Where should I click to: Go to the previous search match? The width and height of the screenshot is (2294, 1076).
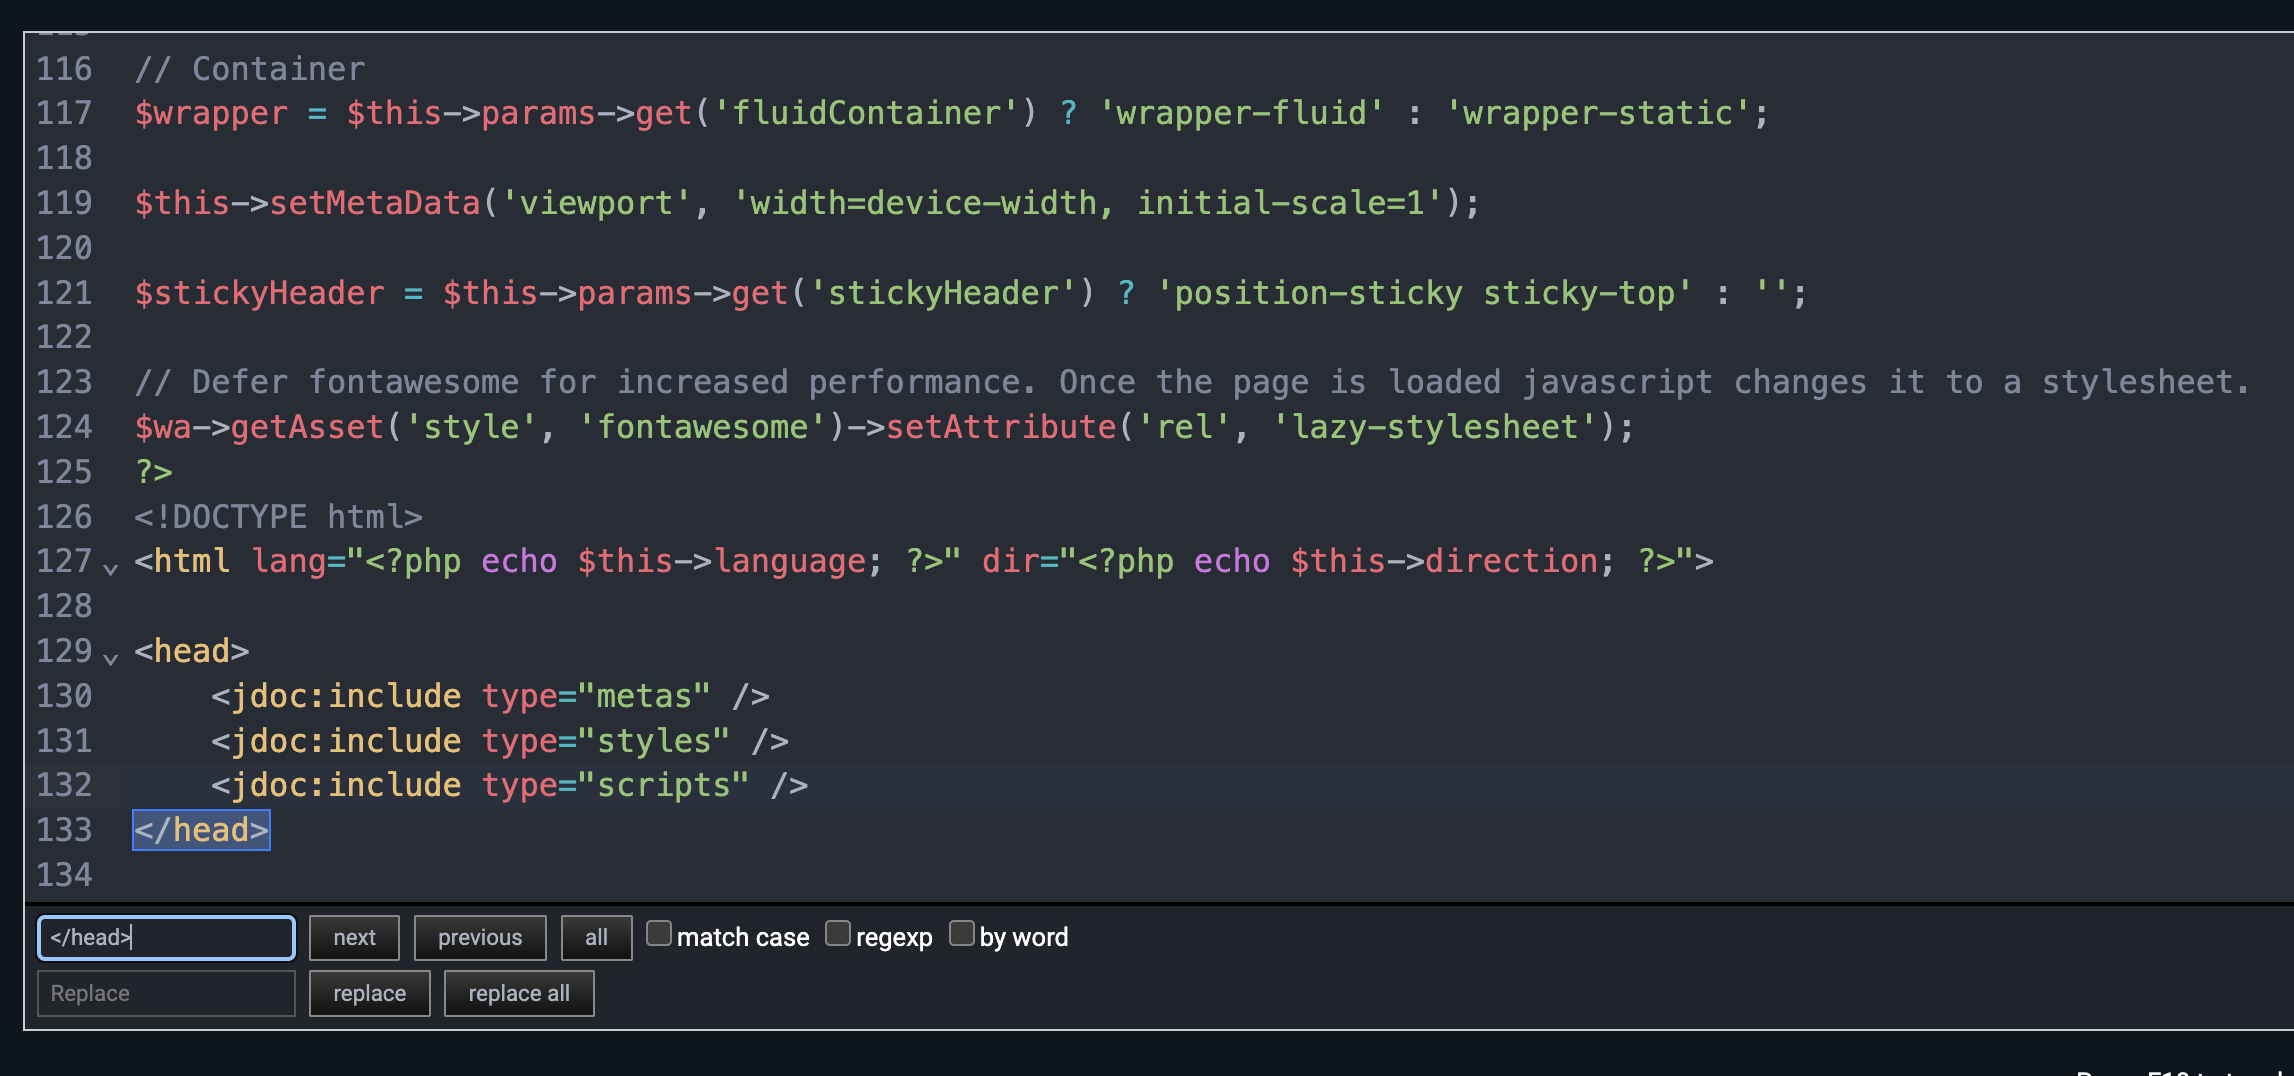(480, 938)
